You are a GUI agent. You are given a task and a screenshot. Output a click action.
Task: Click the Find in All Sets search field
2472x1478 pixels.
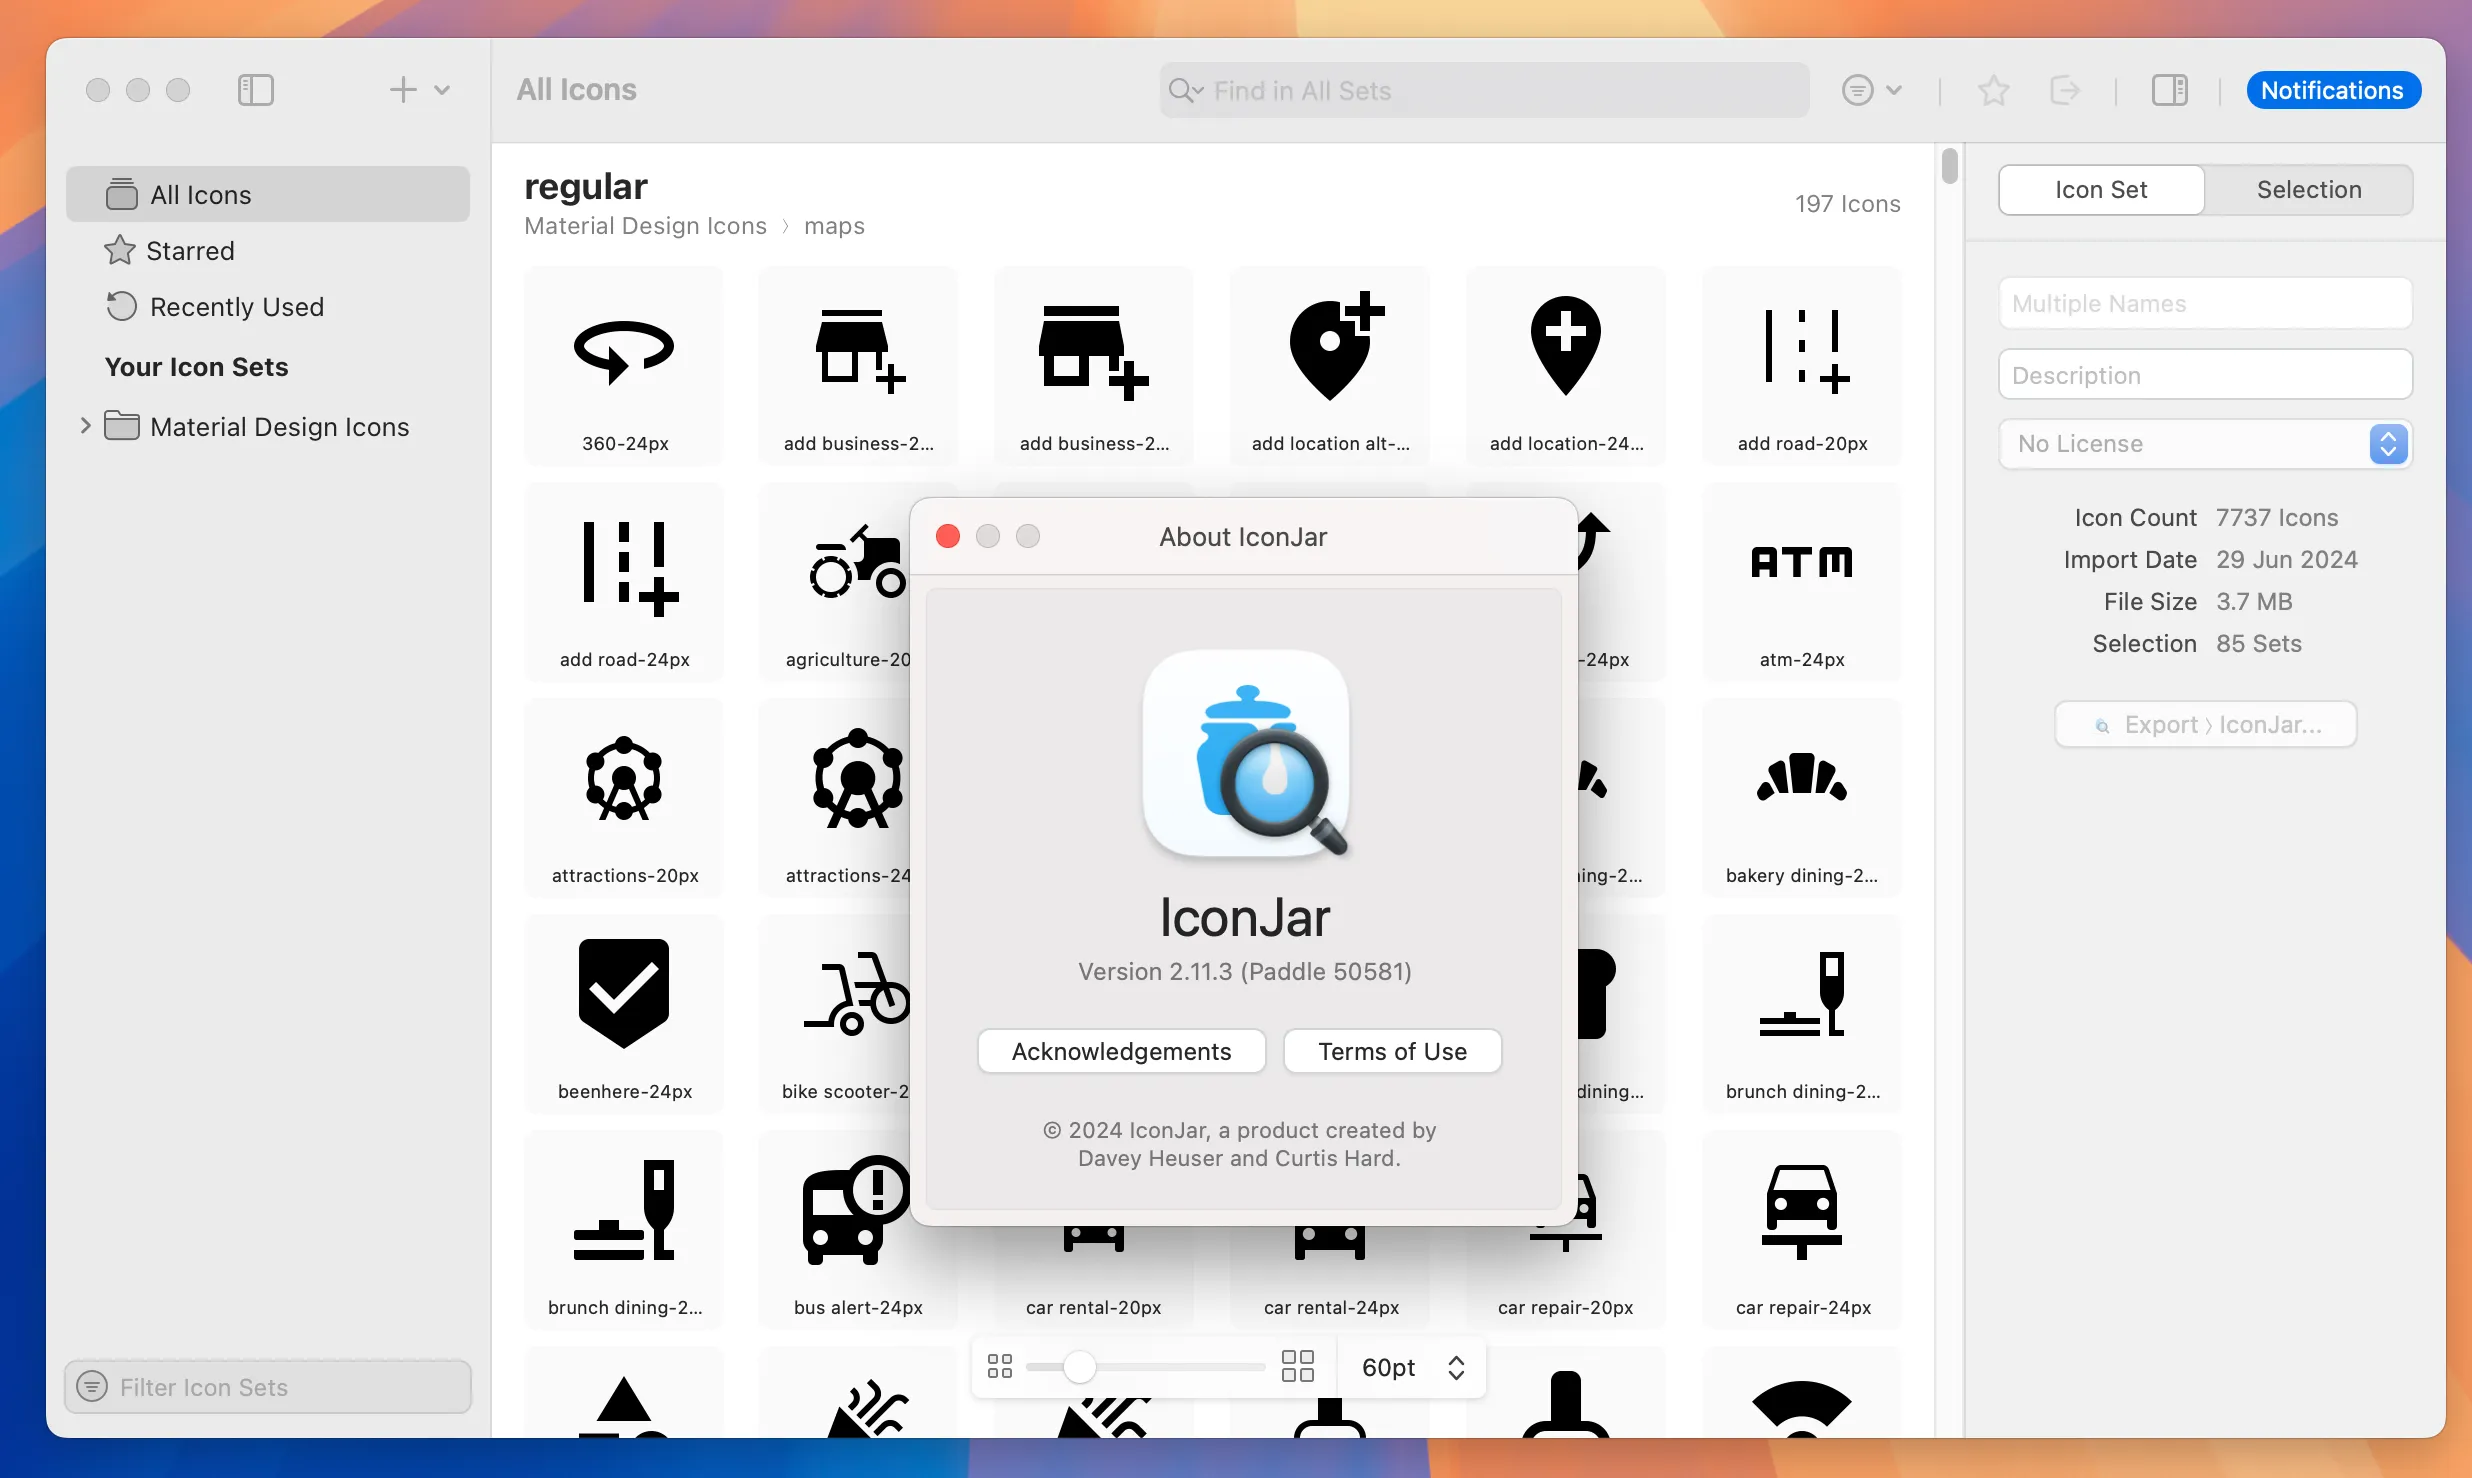point(1485,90)
